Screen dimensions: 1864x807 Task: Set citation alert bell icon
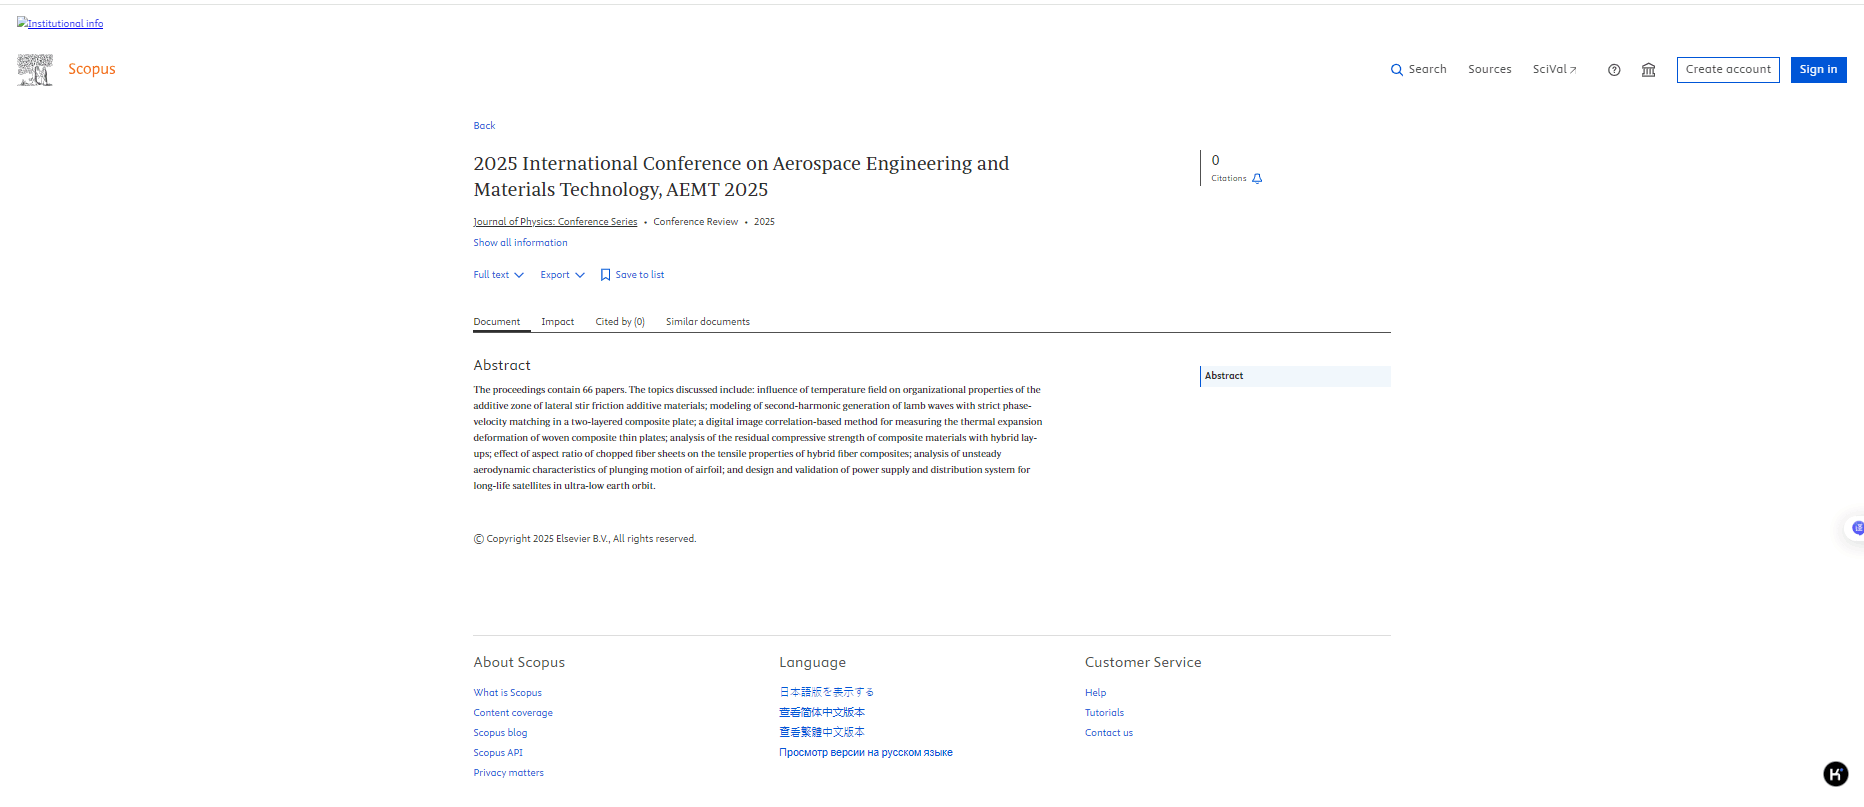1257,179
